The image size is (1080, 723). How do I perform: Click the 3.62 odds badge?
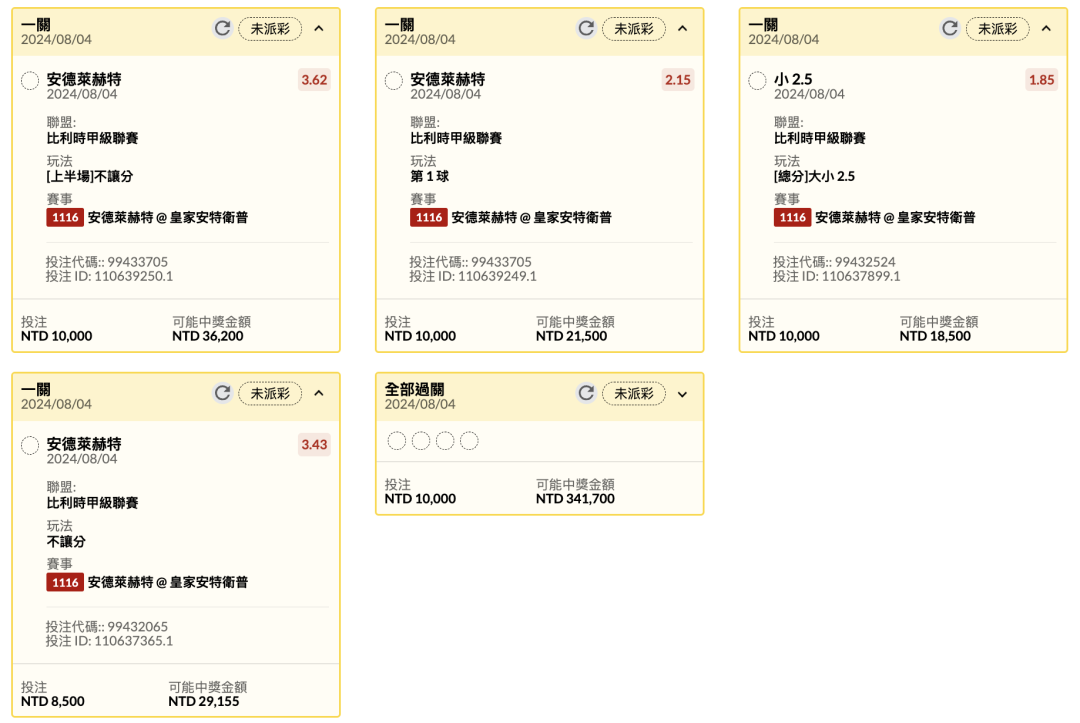pyautogui.click(x=314, y=80)
